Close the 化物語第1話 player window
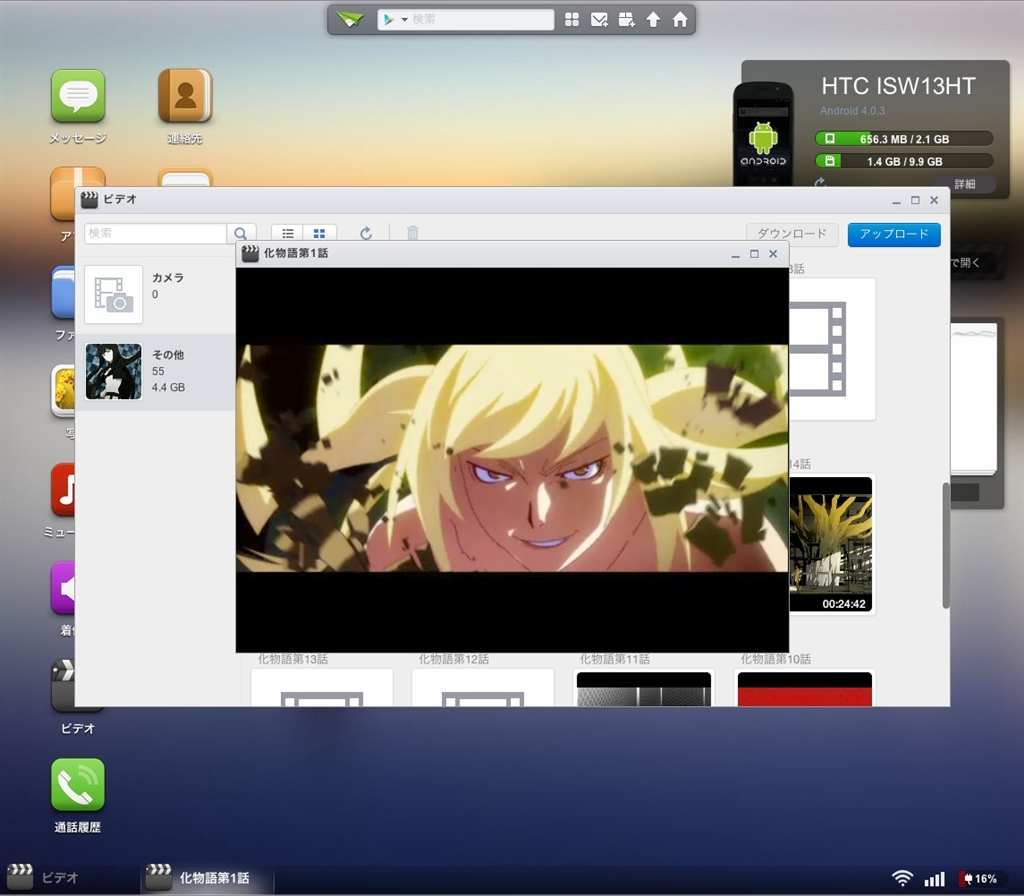This screenshot has width=1024, height=896. click(773, 253)
